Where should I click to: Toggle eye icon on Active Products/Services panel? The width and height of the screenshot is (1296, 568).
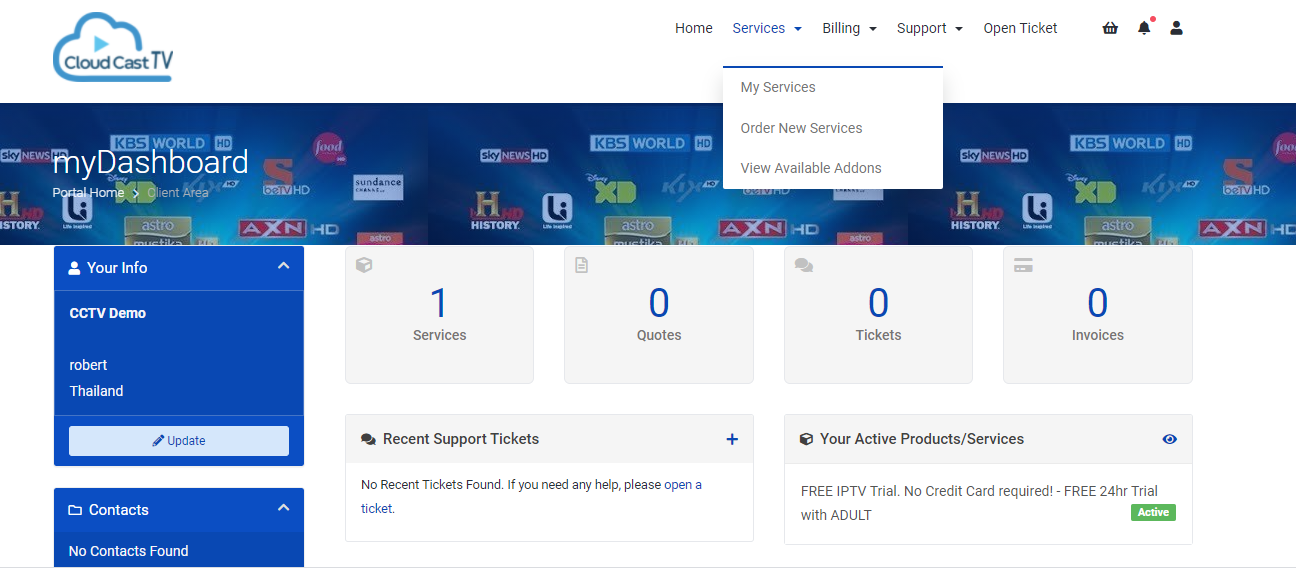click(x=1170, y=439)
